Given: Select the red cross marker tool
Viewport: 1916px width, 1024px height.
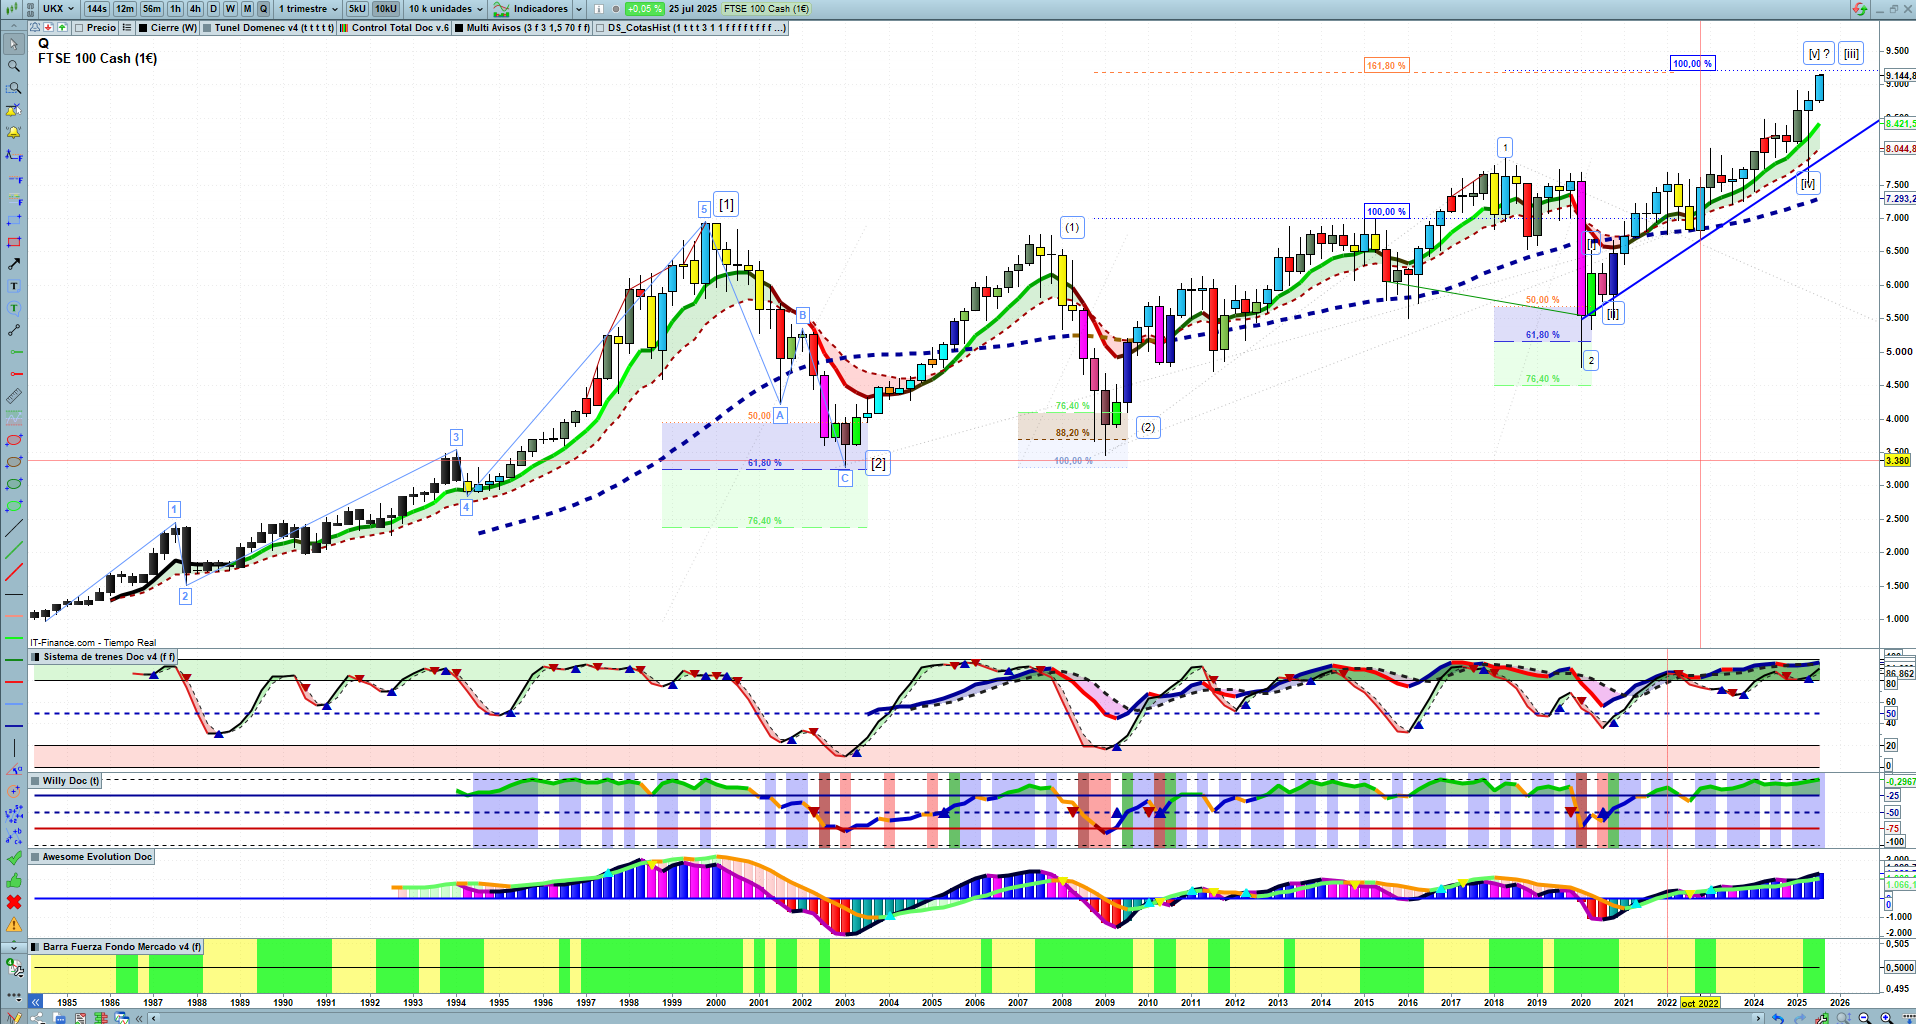Looking at the screenshot, I should [14, 902].
